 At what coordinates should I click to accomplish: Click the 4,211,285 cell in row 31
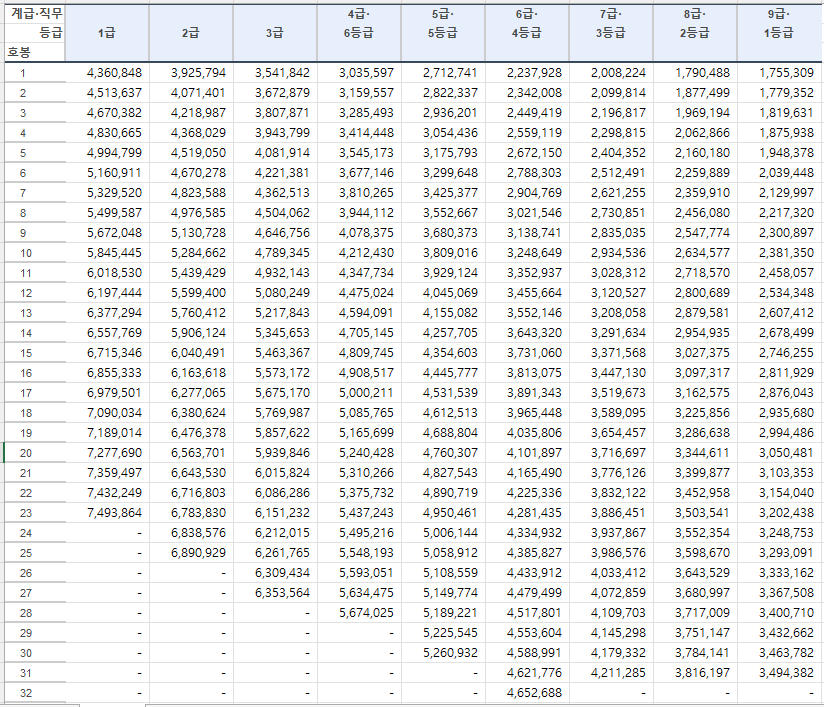click(612, 672)
